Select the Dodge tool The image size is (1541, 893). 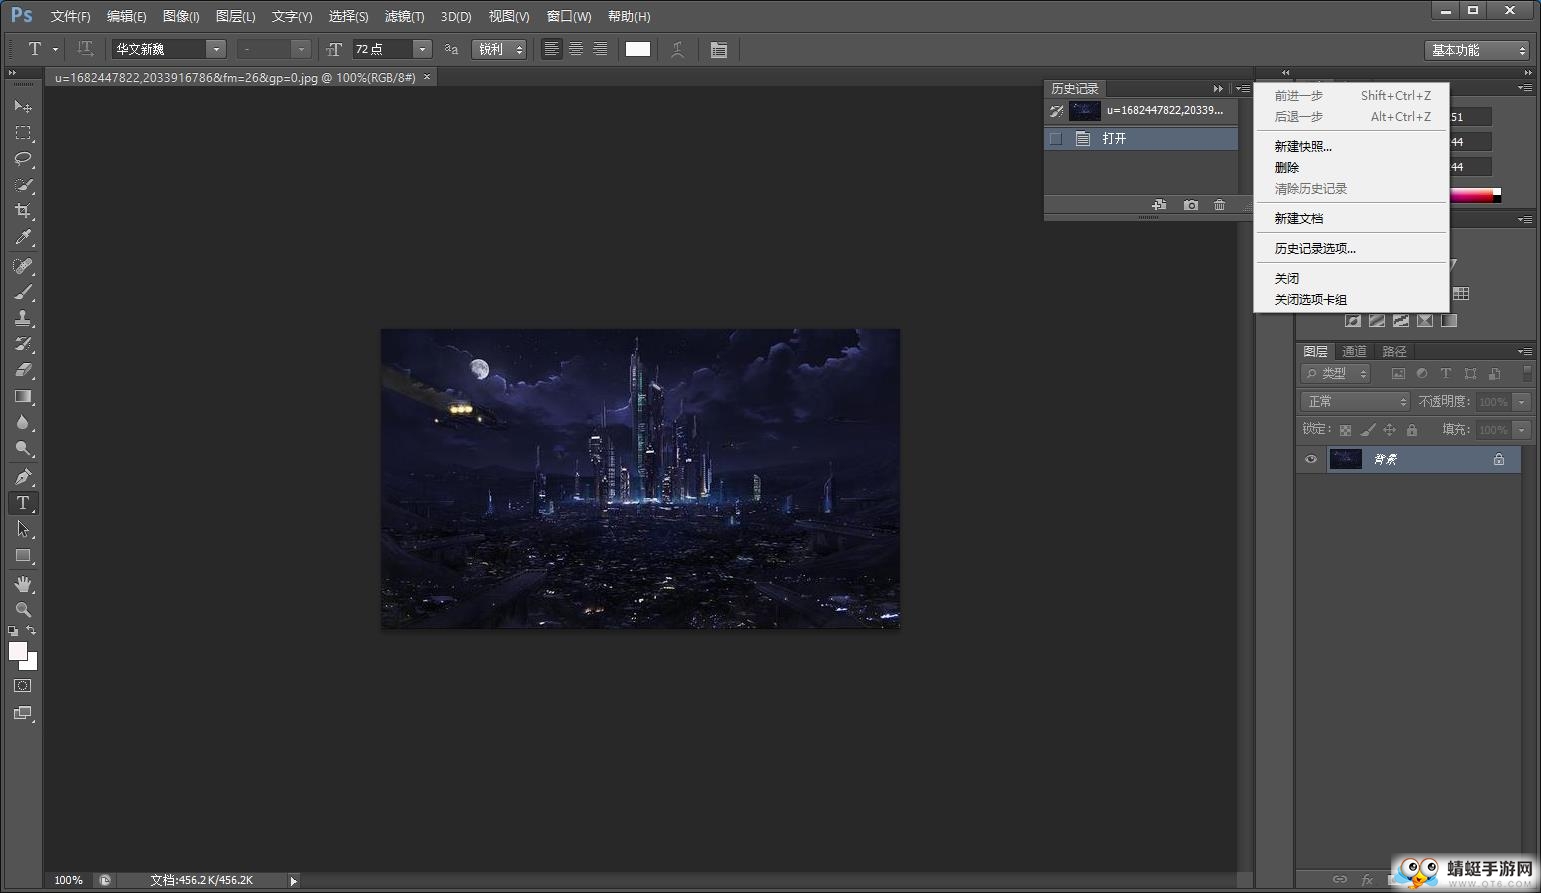click(23, 448)
